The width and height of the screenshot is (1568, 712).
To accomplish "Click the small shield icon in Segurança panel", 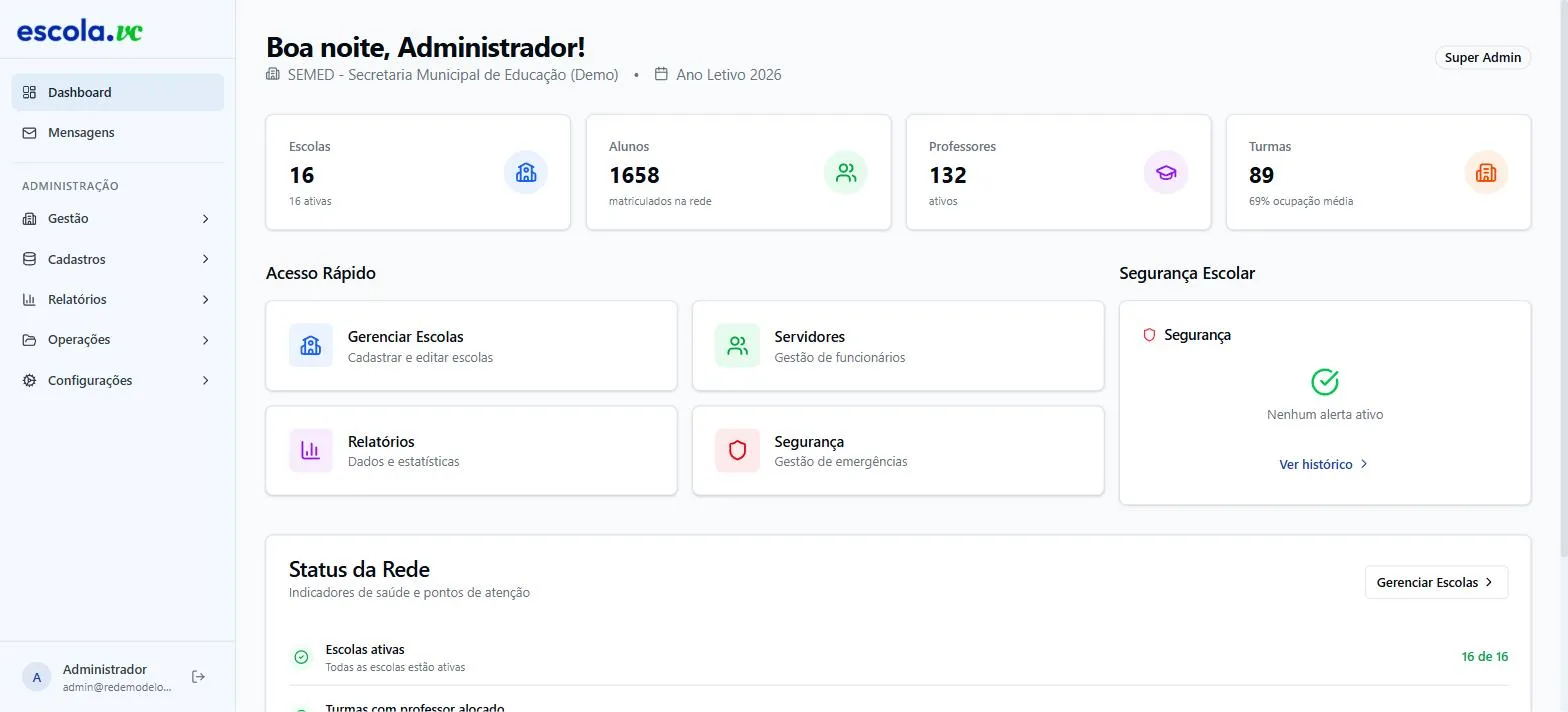I will [1149, 335].
